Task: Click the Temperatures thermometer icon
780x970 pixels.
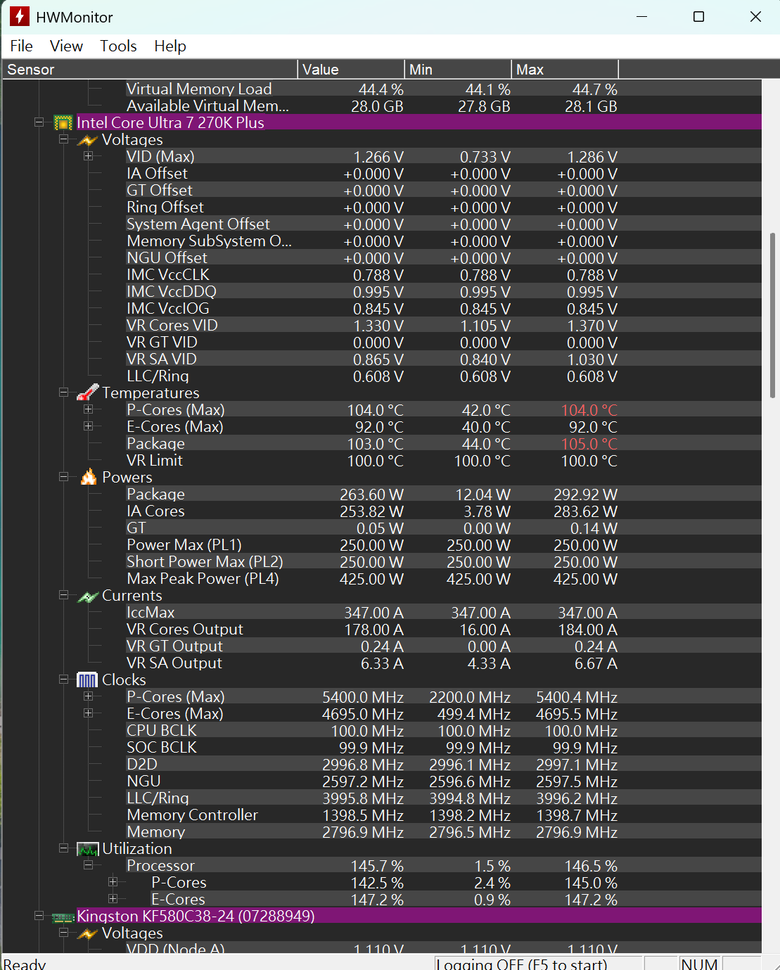Action: click(88, 393)
